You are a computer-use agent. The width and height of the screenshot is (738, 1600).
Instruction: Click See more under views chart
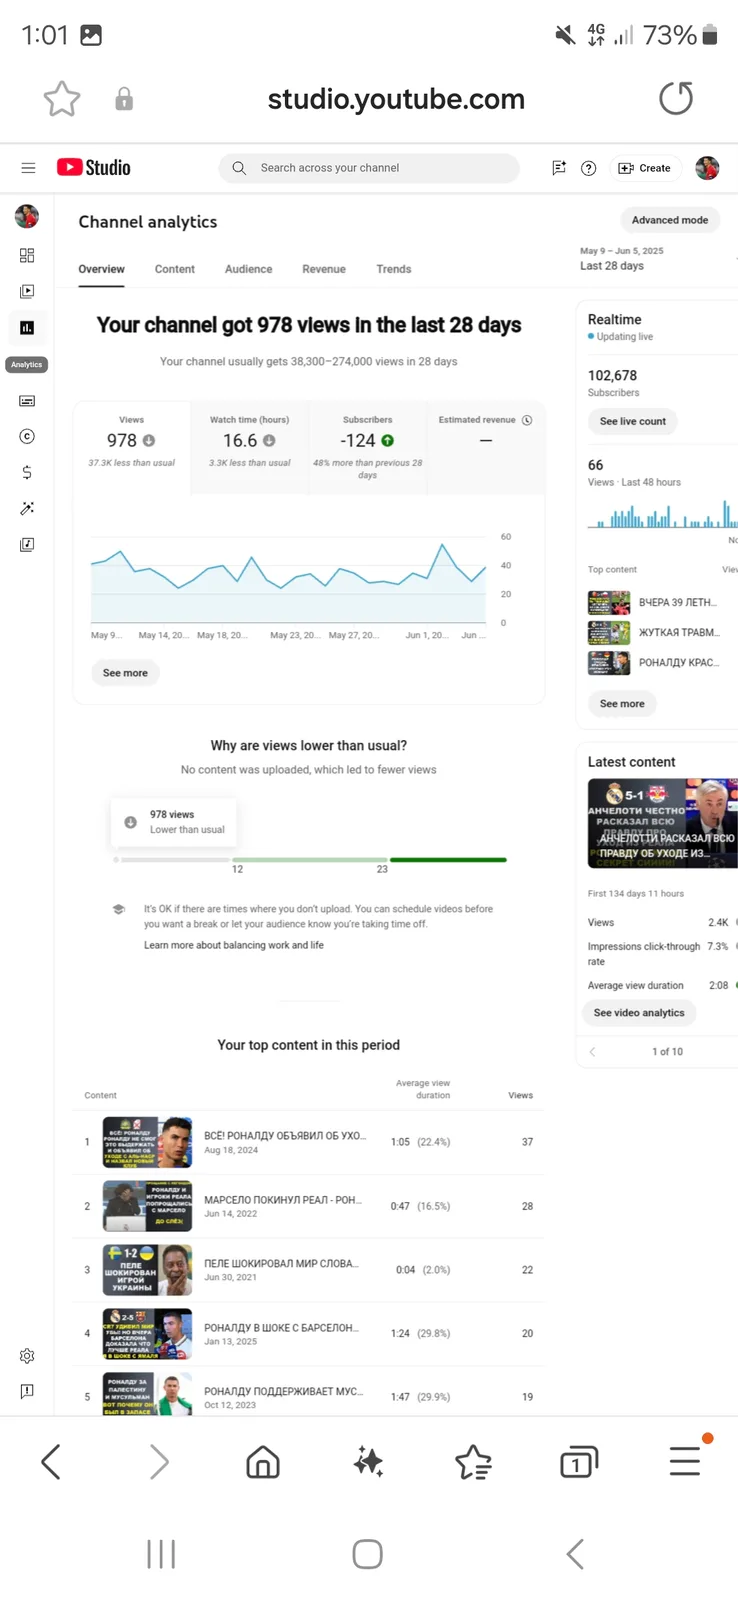125,673
